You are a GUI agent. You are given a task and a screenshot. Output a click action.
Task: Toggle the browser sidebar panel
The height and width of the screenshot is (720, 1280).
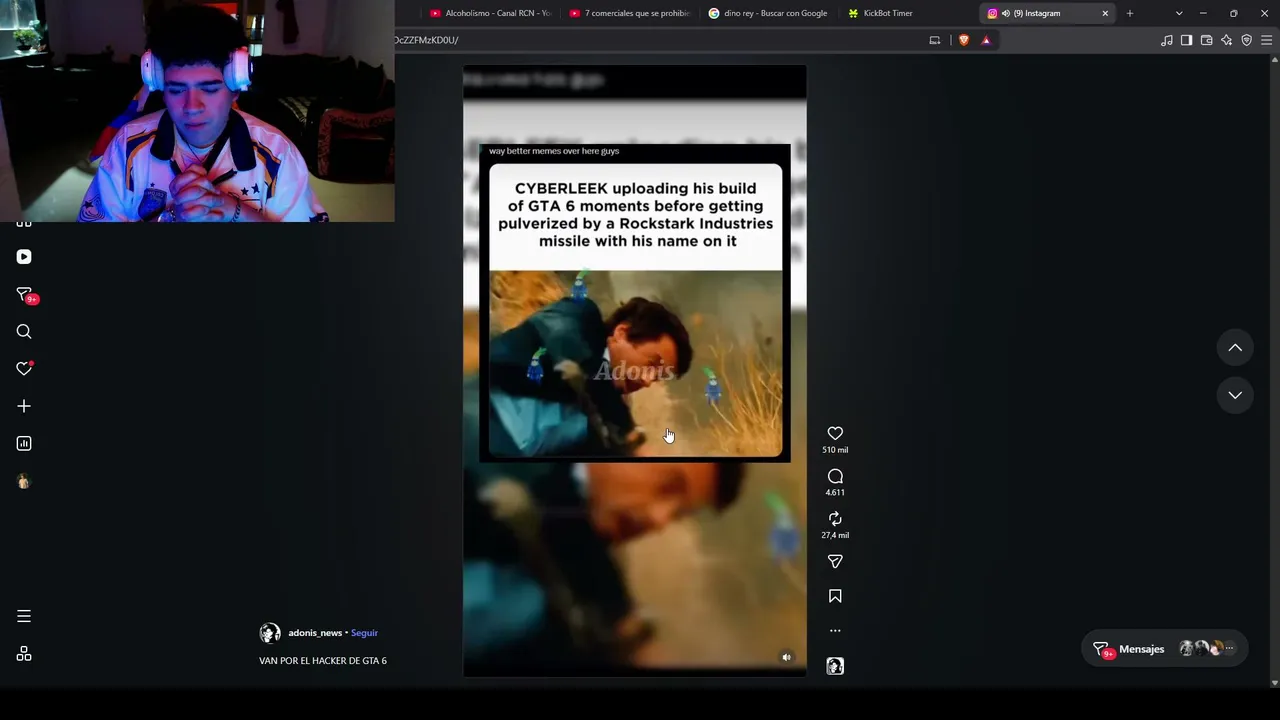click(x=1187, y=40)
